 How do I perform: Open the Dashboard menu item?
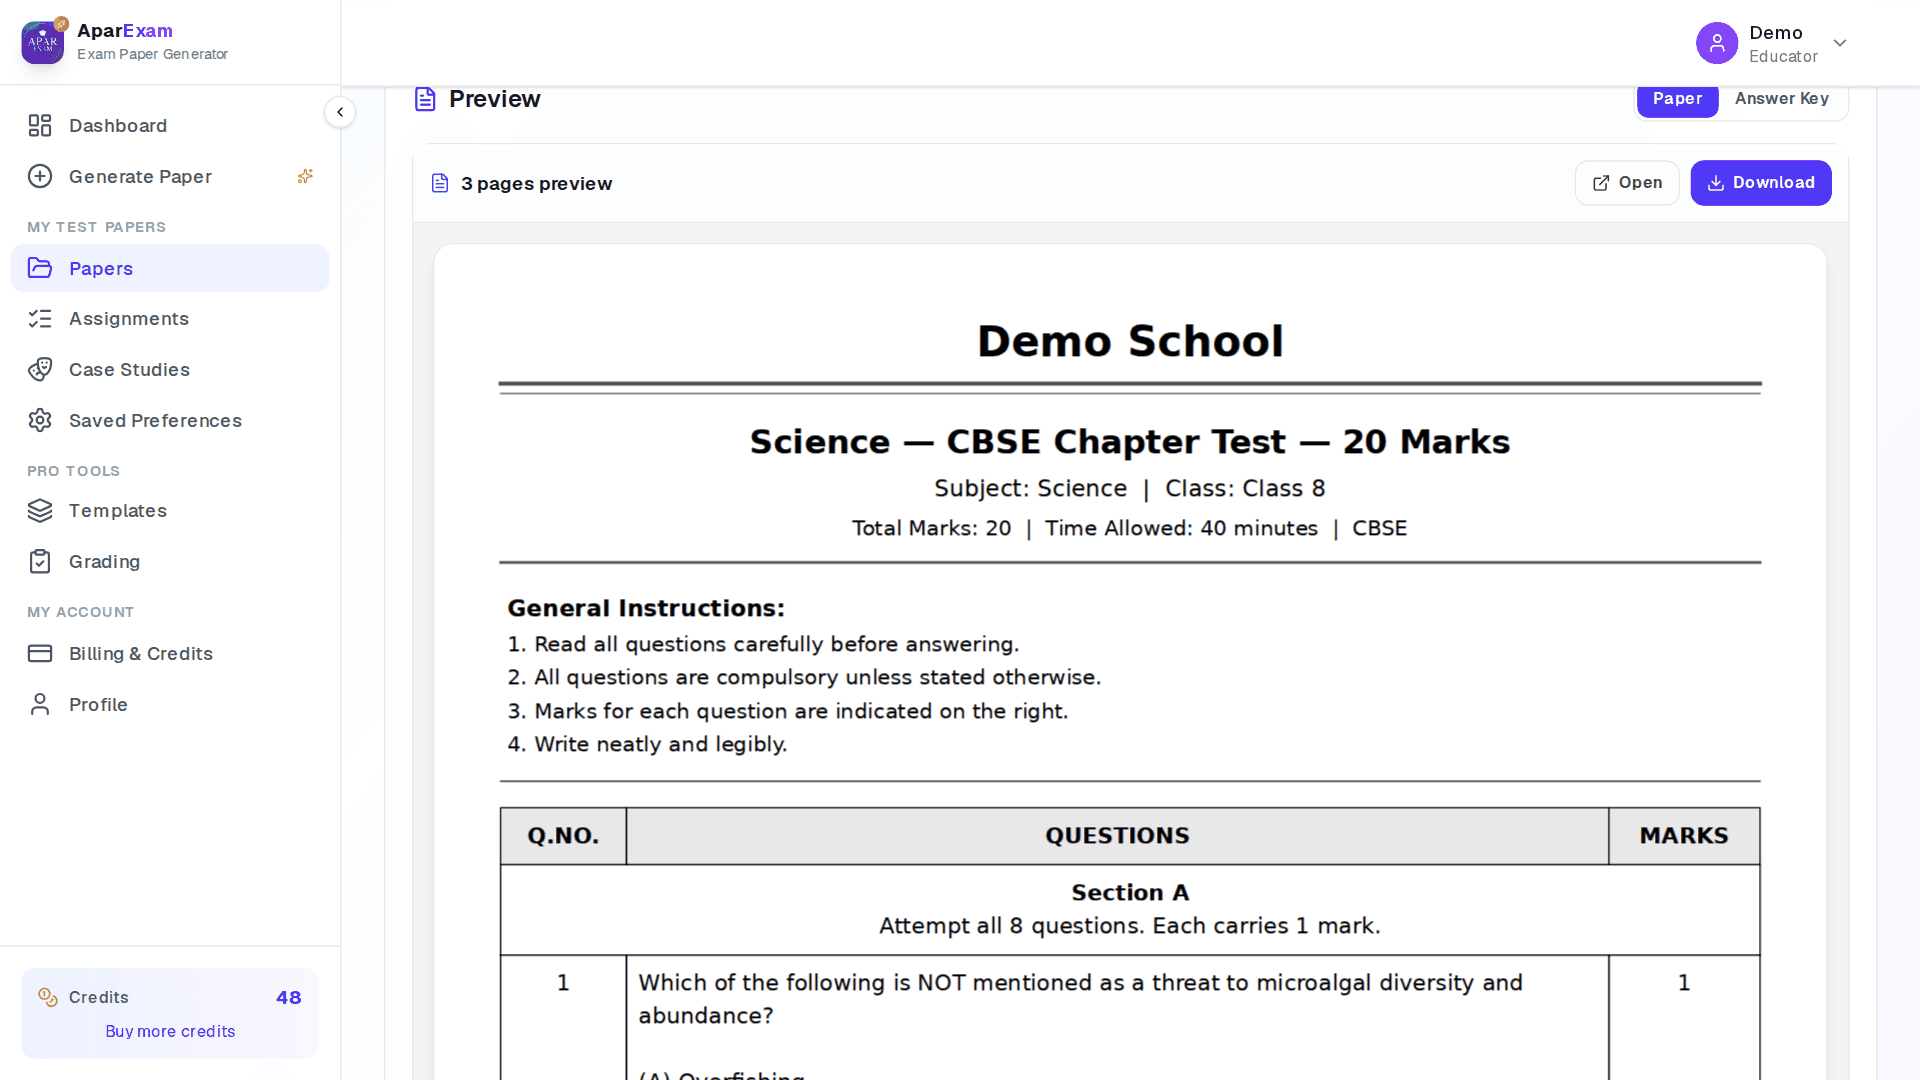170,126
